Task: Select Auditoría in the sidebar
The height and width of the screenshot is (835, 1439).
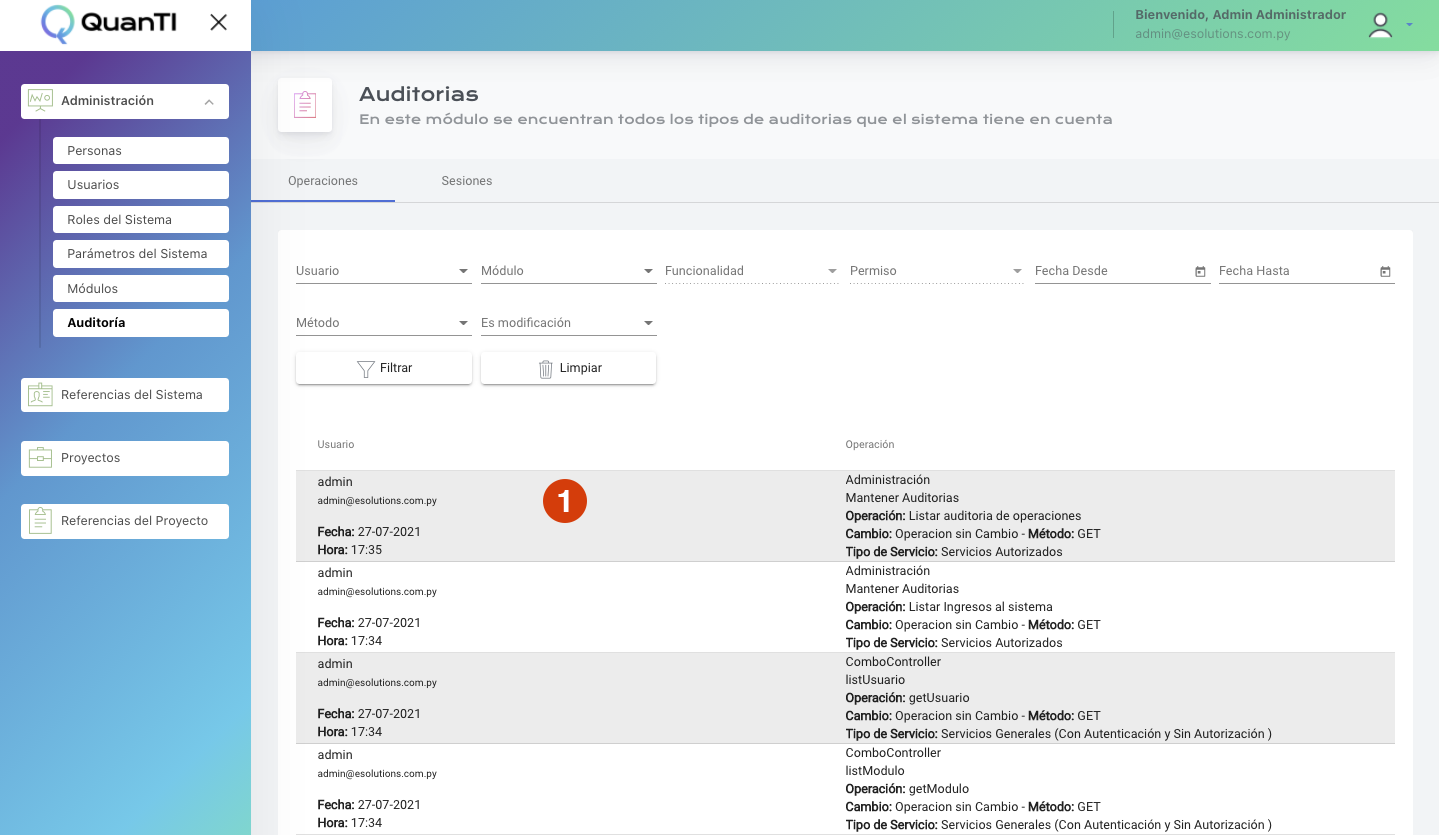Action: click(141, 323)
